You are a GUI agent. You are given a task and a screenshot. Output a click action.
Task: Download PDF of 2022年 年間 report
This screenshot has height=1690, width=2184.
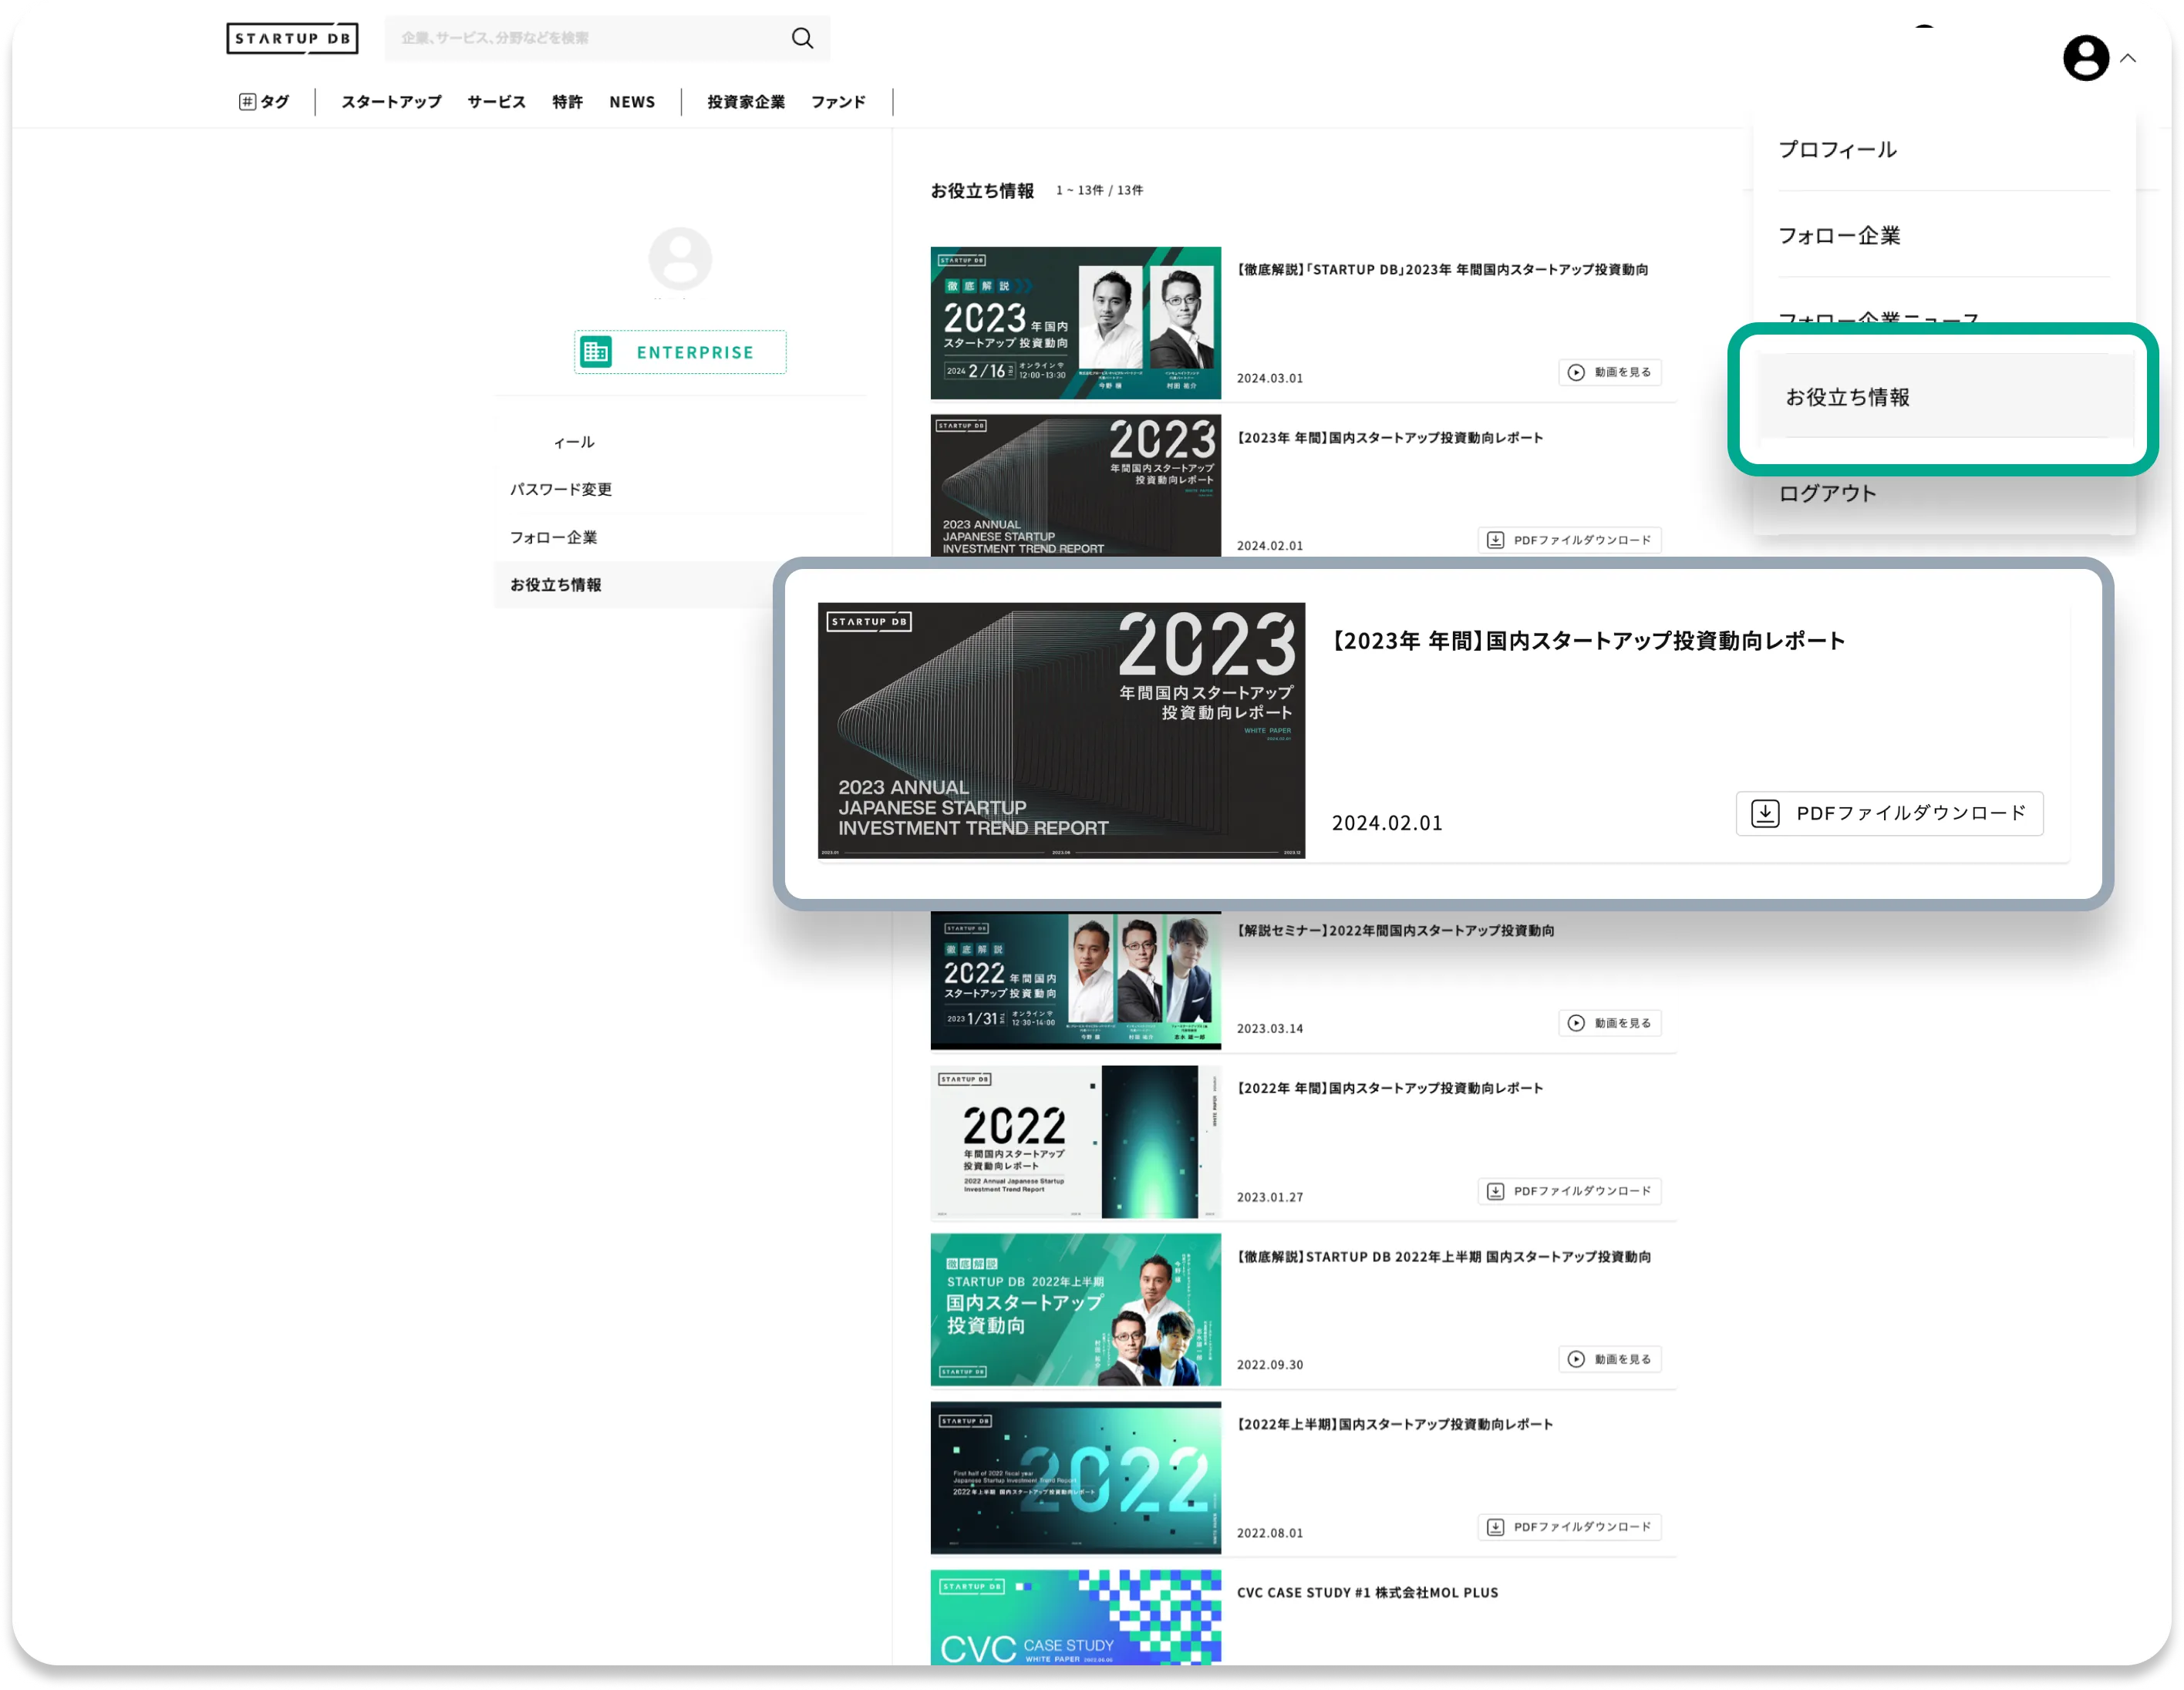(1569, 1191)
